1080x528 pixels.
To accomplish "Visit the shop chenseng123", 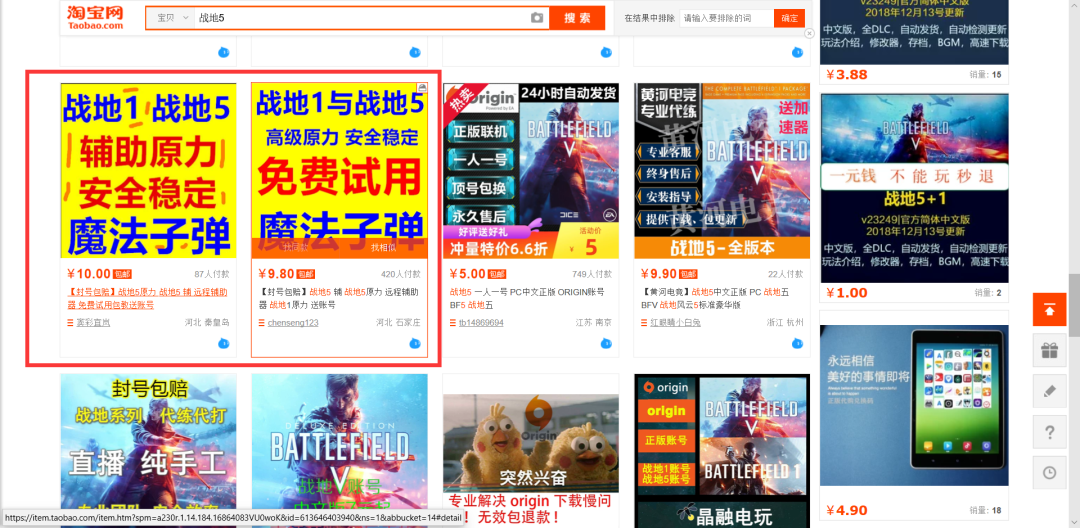I will pyautogui.click(x=293, y=323).
